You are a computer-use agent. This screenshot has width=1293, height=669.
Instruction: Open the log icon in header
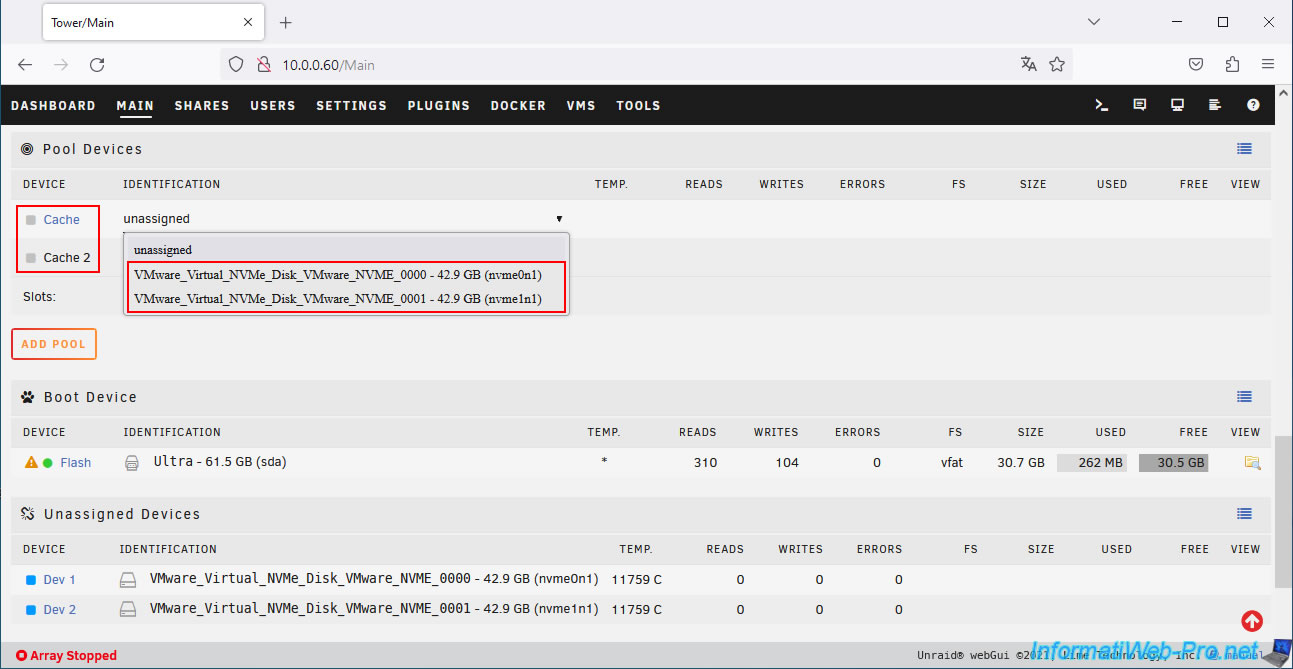[x=1215, y=105]
